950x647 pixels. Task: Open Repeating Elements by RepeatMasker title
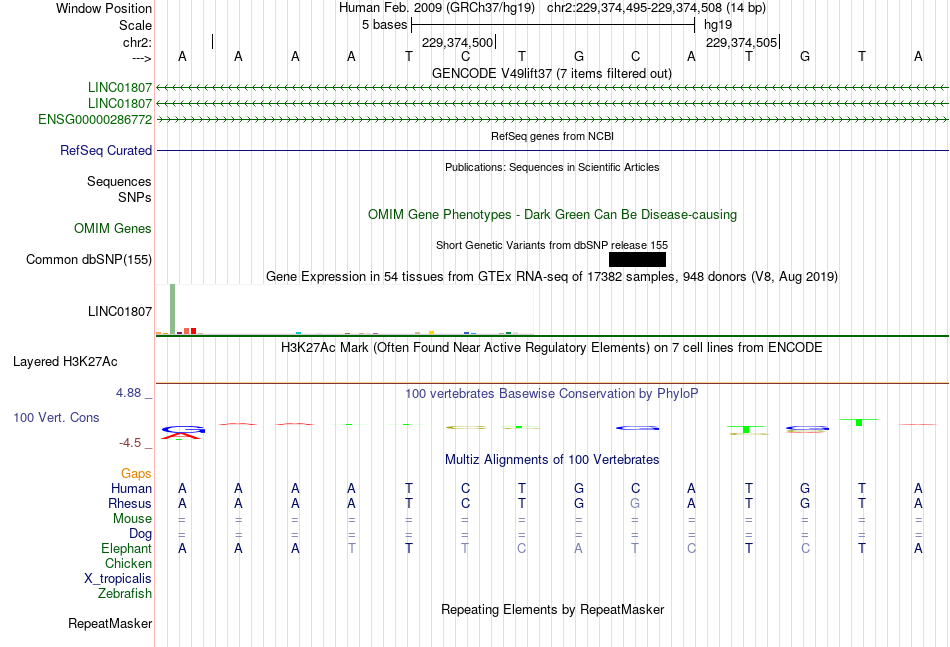(552, 609)
